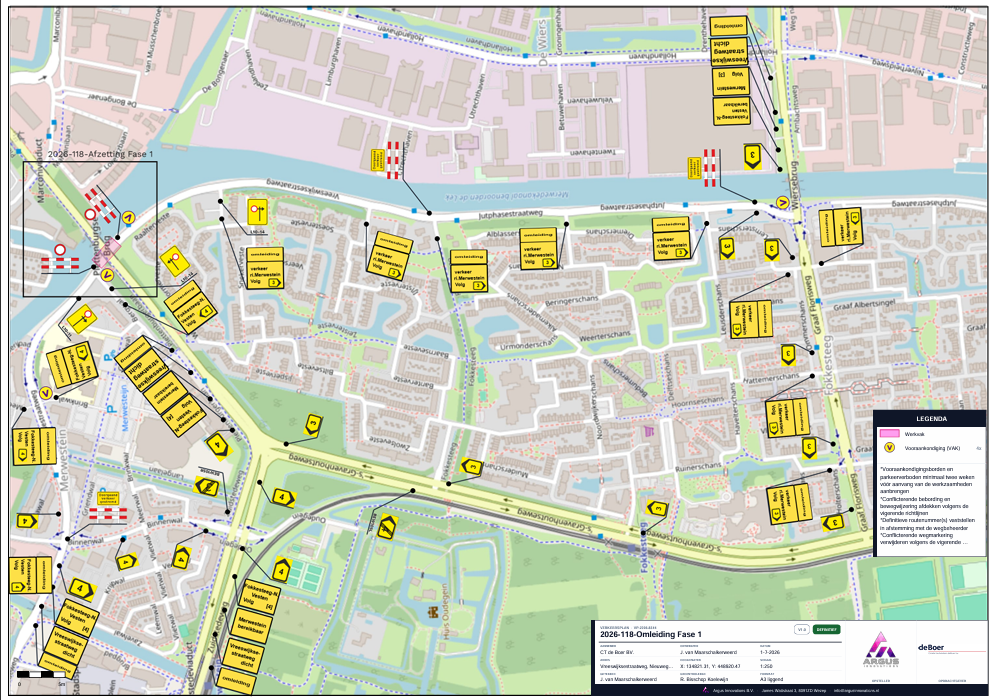Open the Argus Innovations email link in footer

[x=856, y=691]
